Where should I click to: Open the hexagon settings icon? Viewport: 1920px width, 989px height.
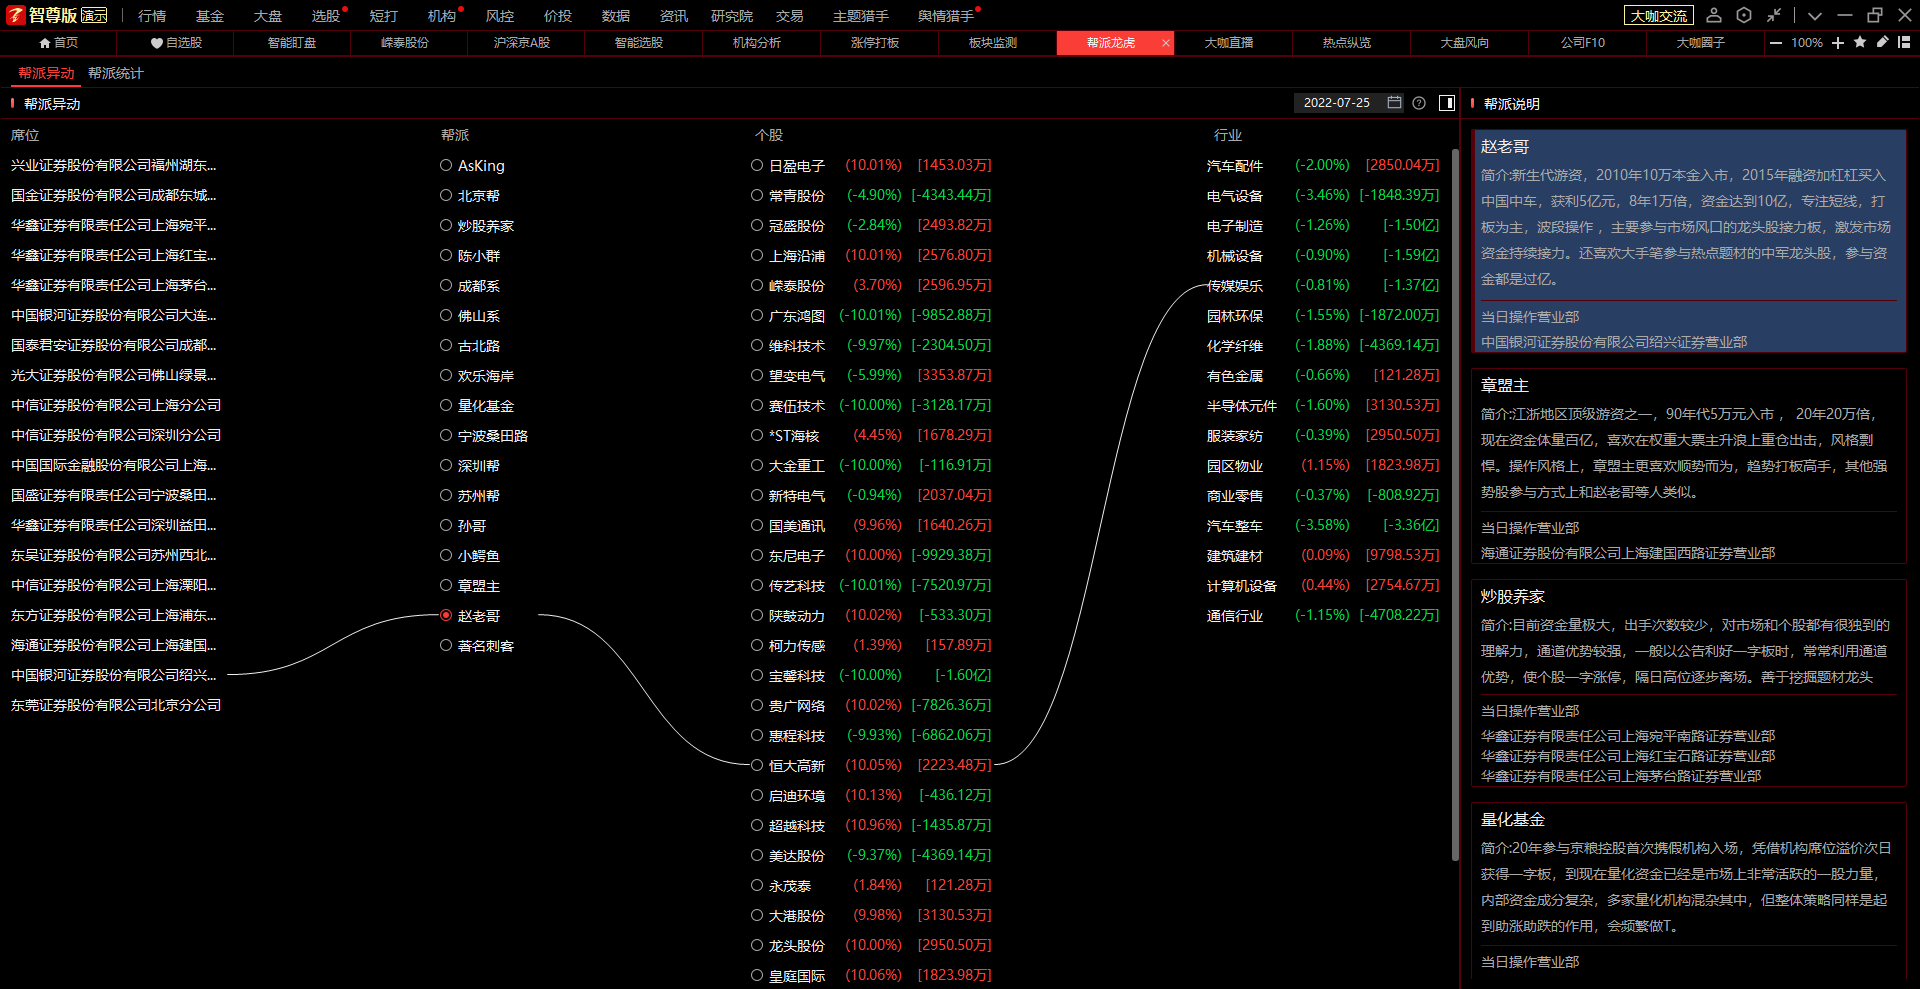pyautogui.click(x=1744, y=15)
